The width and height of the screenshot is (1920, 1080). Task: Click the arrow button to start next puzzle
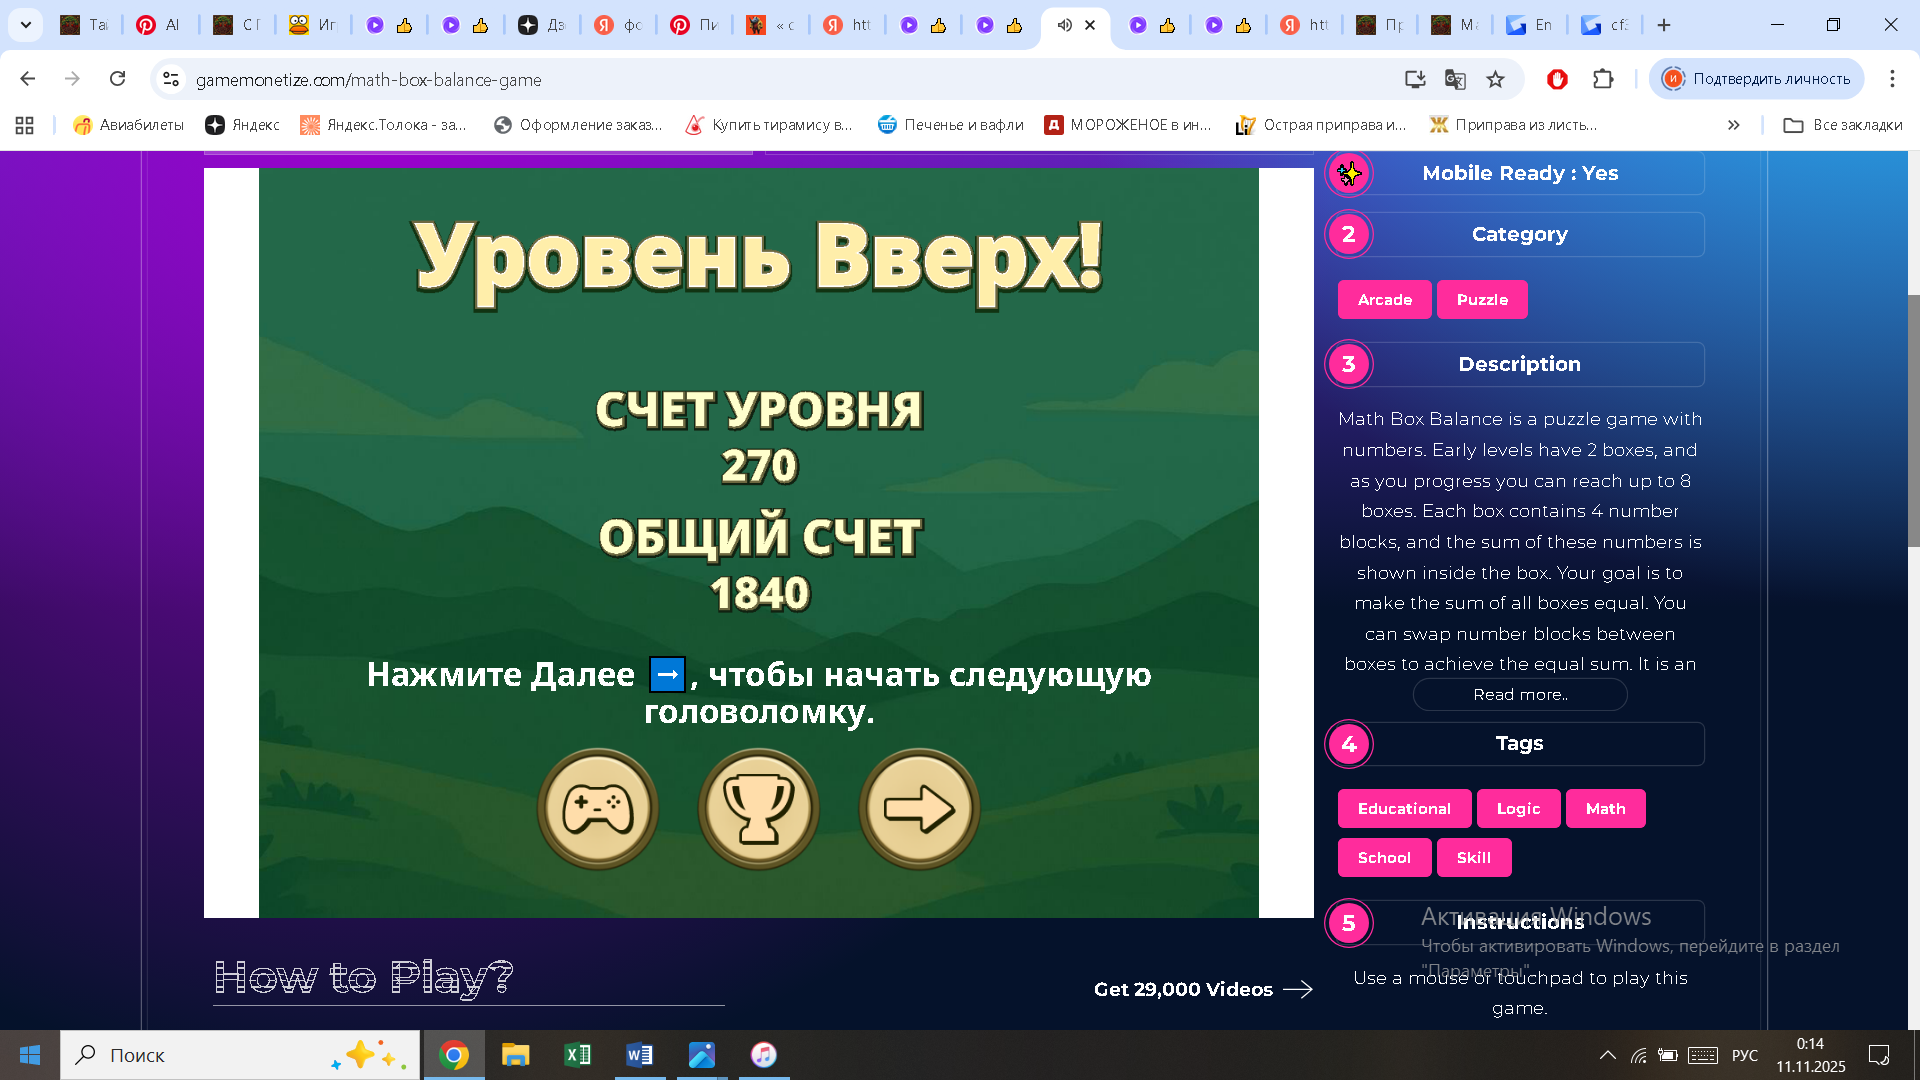pyautogui.click(x=919, y=808)
